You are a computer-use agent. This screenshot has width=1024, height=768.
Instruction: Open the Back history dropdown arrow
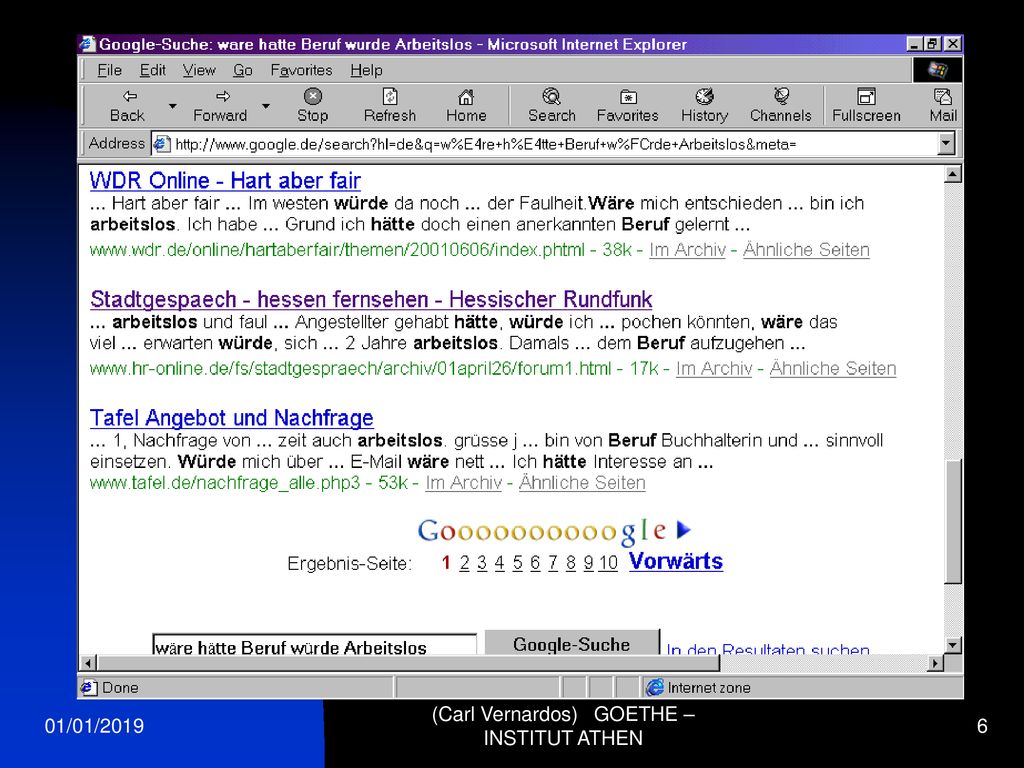[172, 105]
